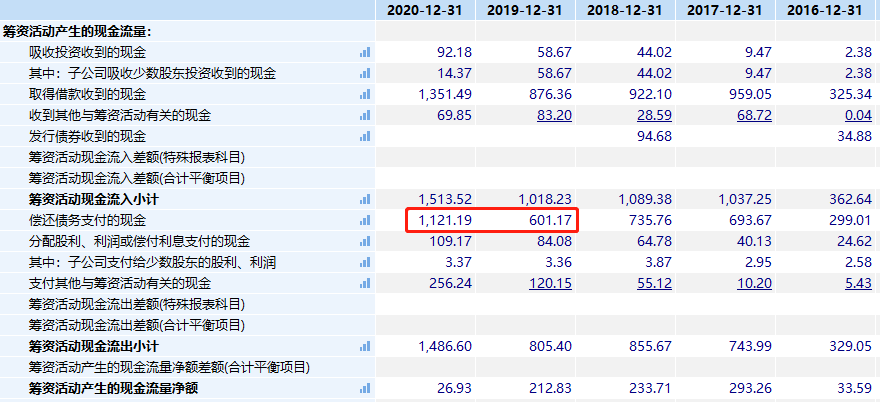
Task: Open chart icon for 吸收投资收到的现金 row
Action: [x=364, y=52]
